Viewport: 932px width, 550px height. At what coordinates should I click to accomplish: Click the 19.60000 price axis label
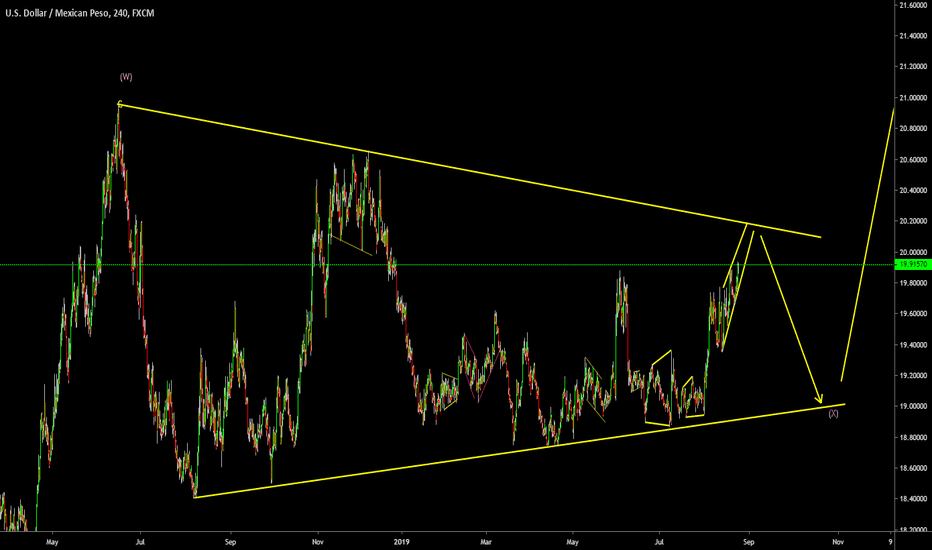(913, 314)
